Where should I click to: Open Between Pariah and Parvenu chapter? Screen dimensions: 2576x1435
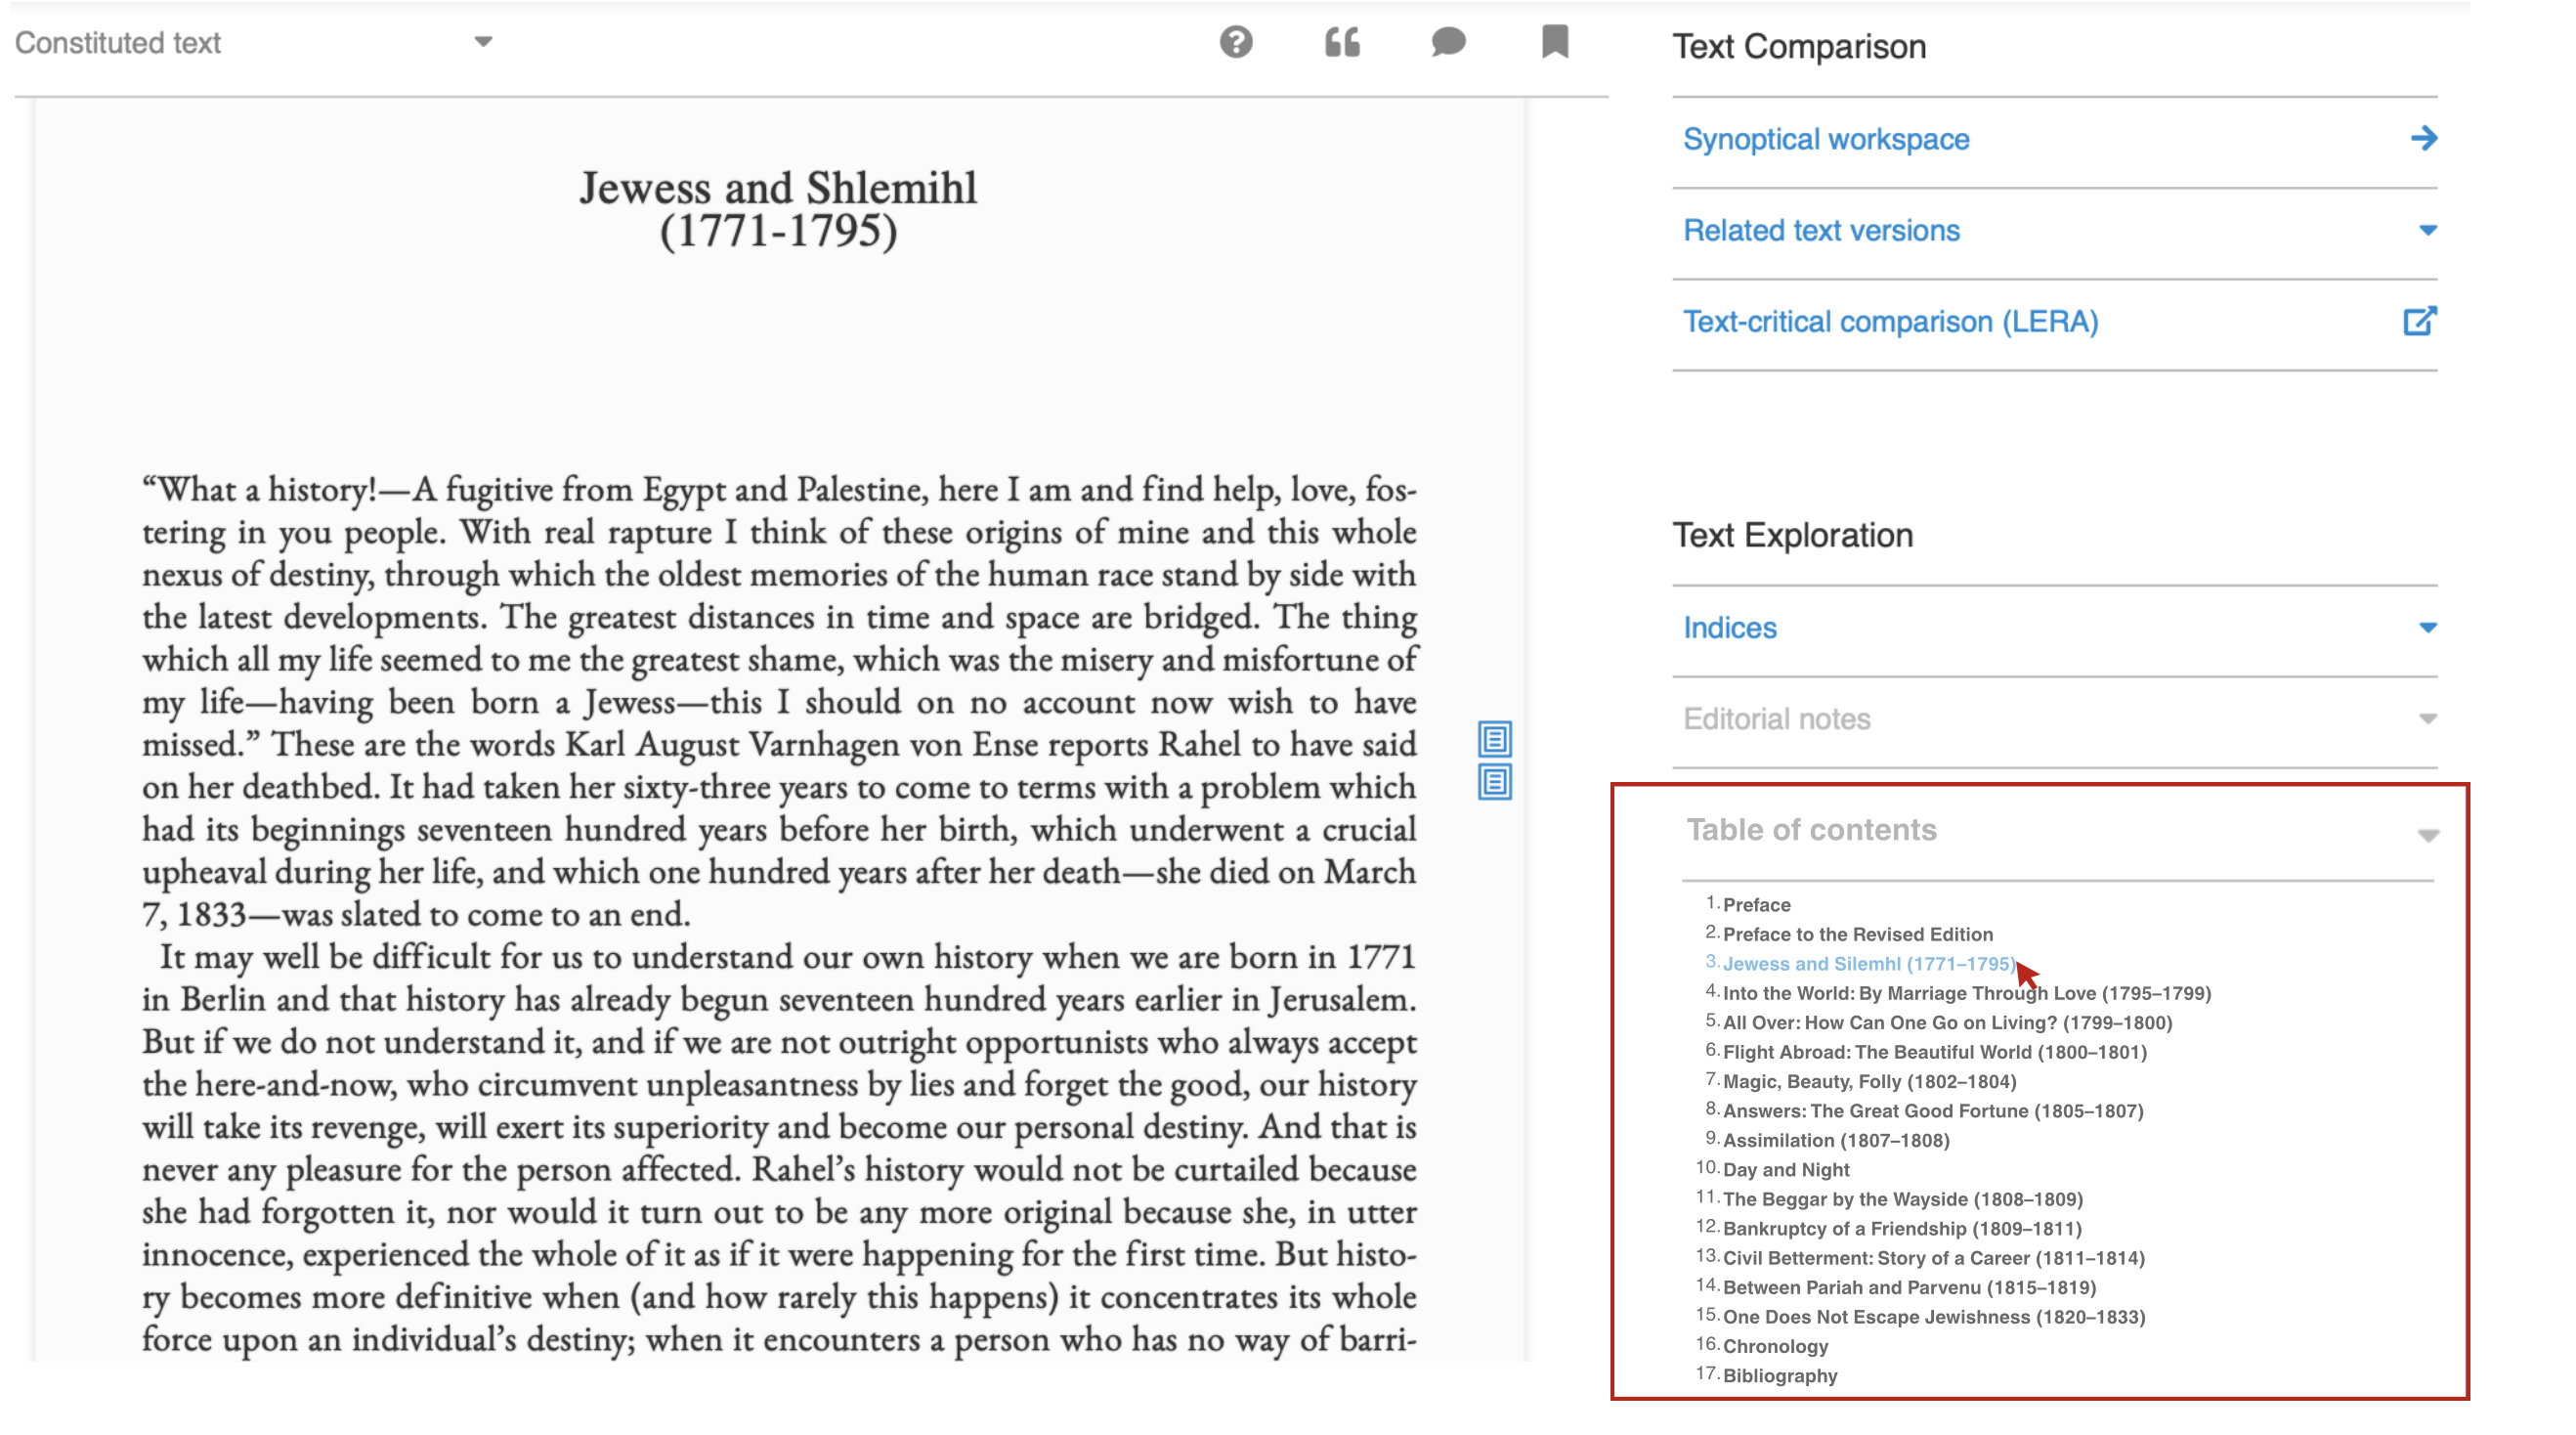point(1908,1288)
